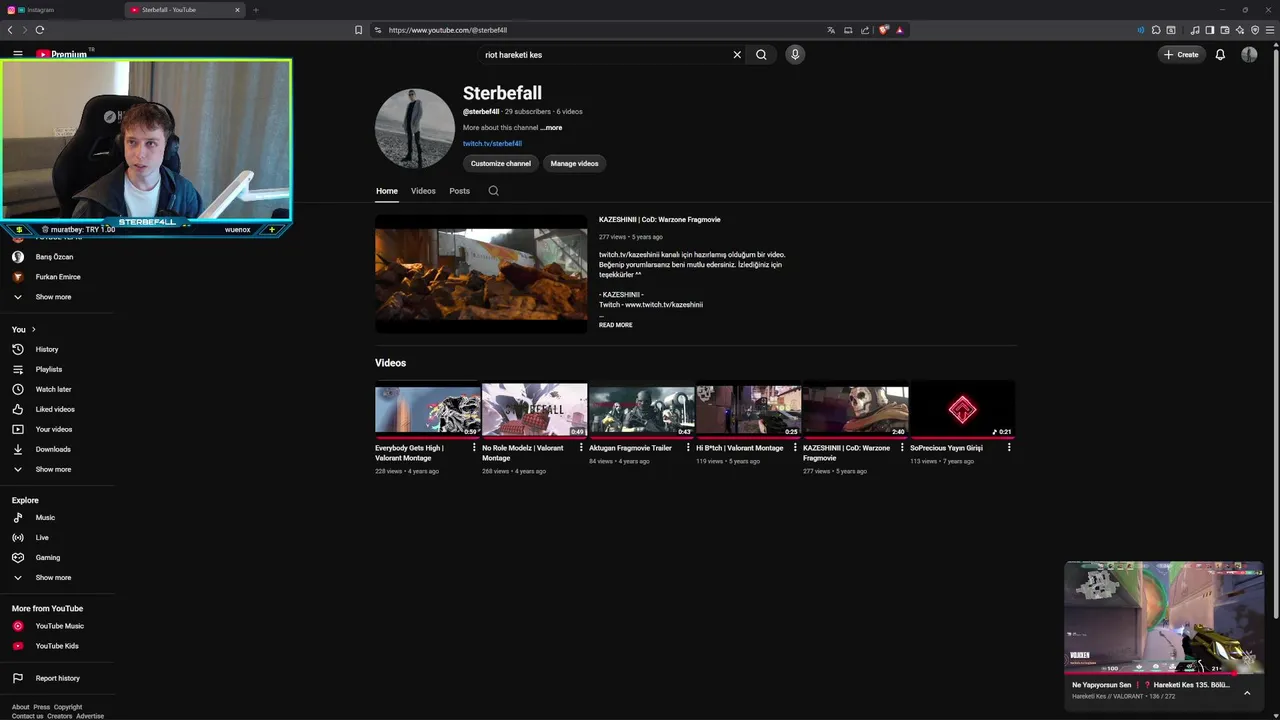1280x720 pixels.
Task: Open Leo AI assistant icon
Action: (1240, 30)
